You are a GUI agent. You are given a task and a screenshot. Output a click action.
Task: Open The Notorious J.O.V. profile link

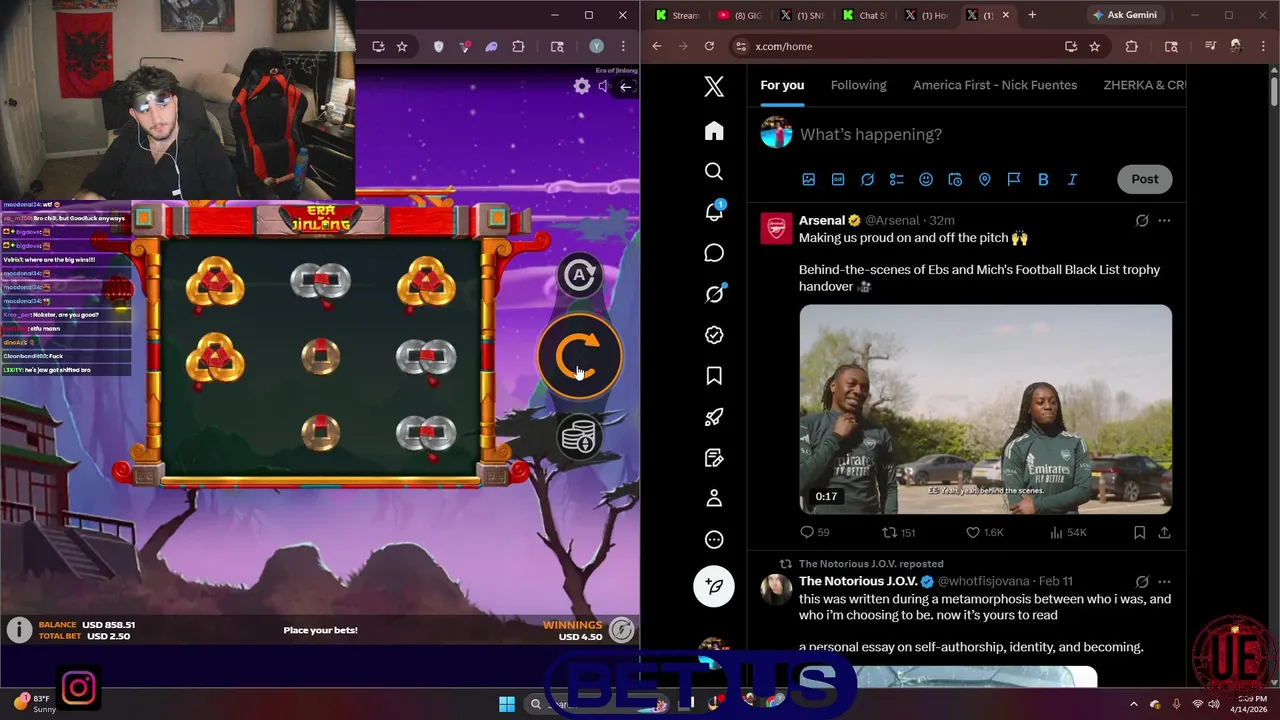[857, 581]
